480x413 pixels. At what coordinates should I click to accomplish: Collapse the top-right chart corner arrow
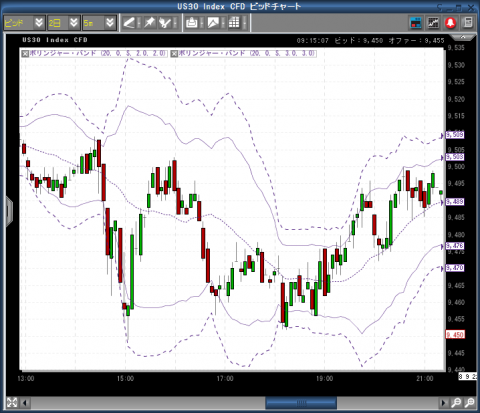point(463,36)
